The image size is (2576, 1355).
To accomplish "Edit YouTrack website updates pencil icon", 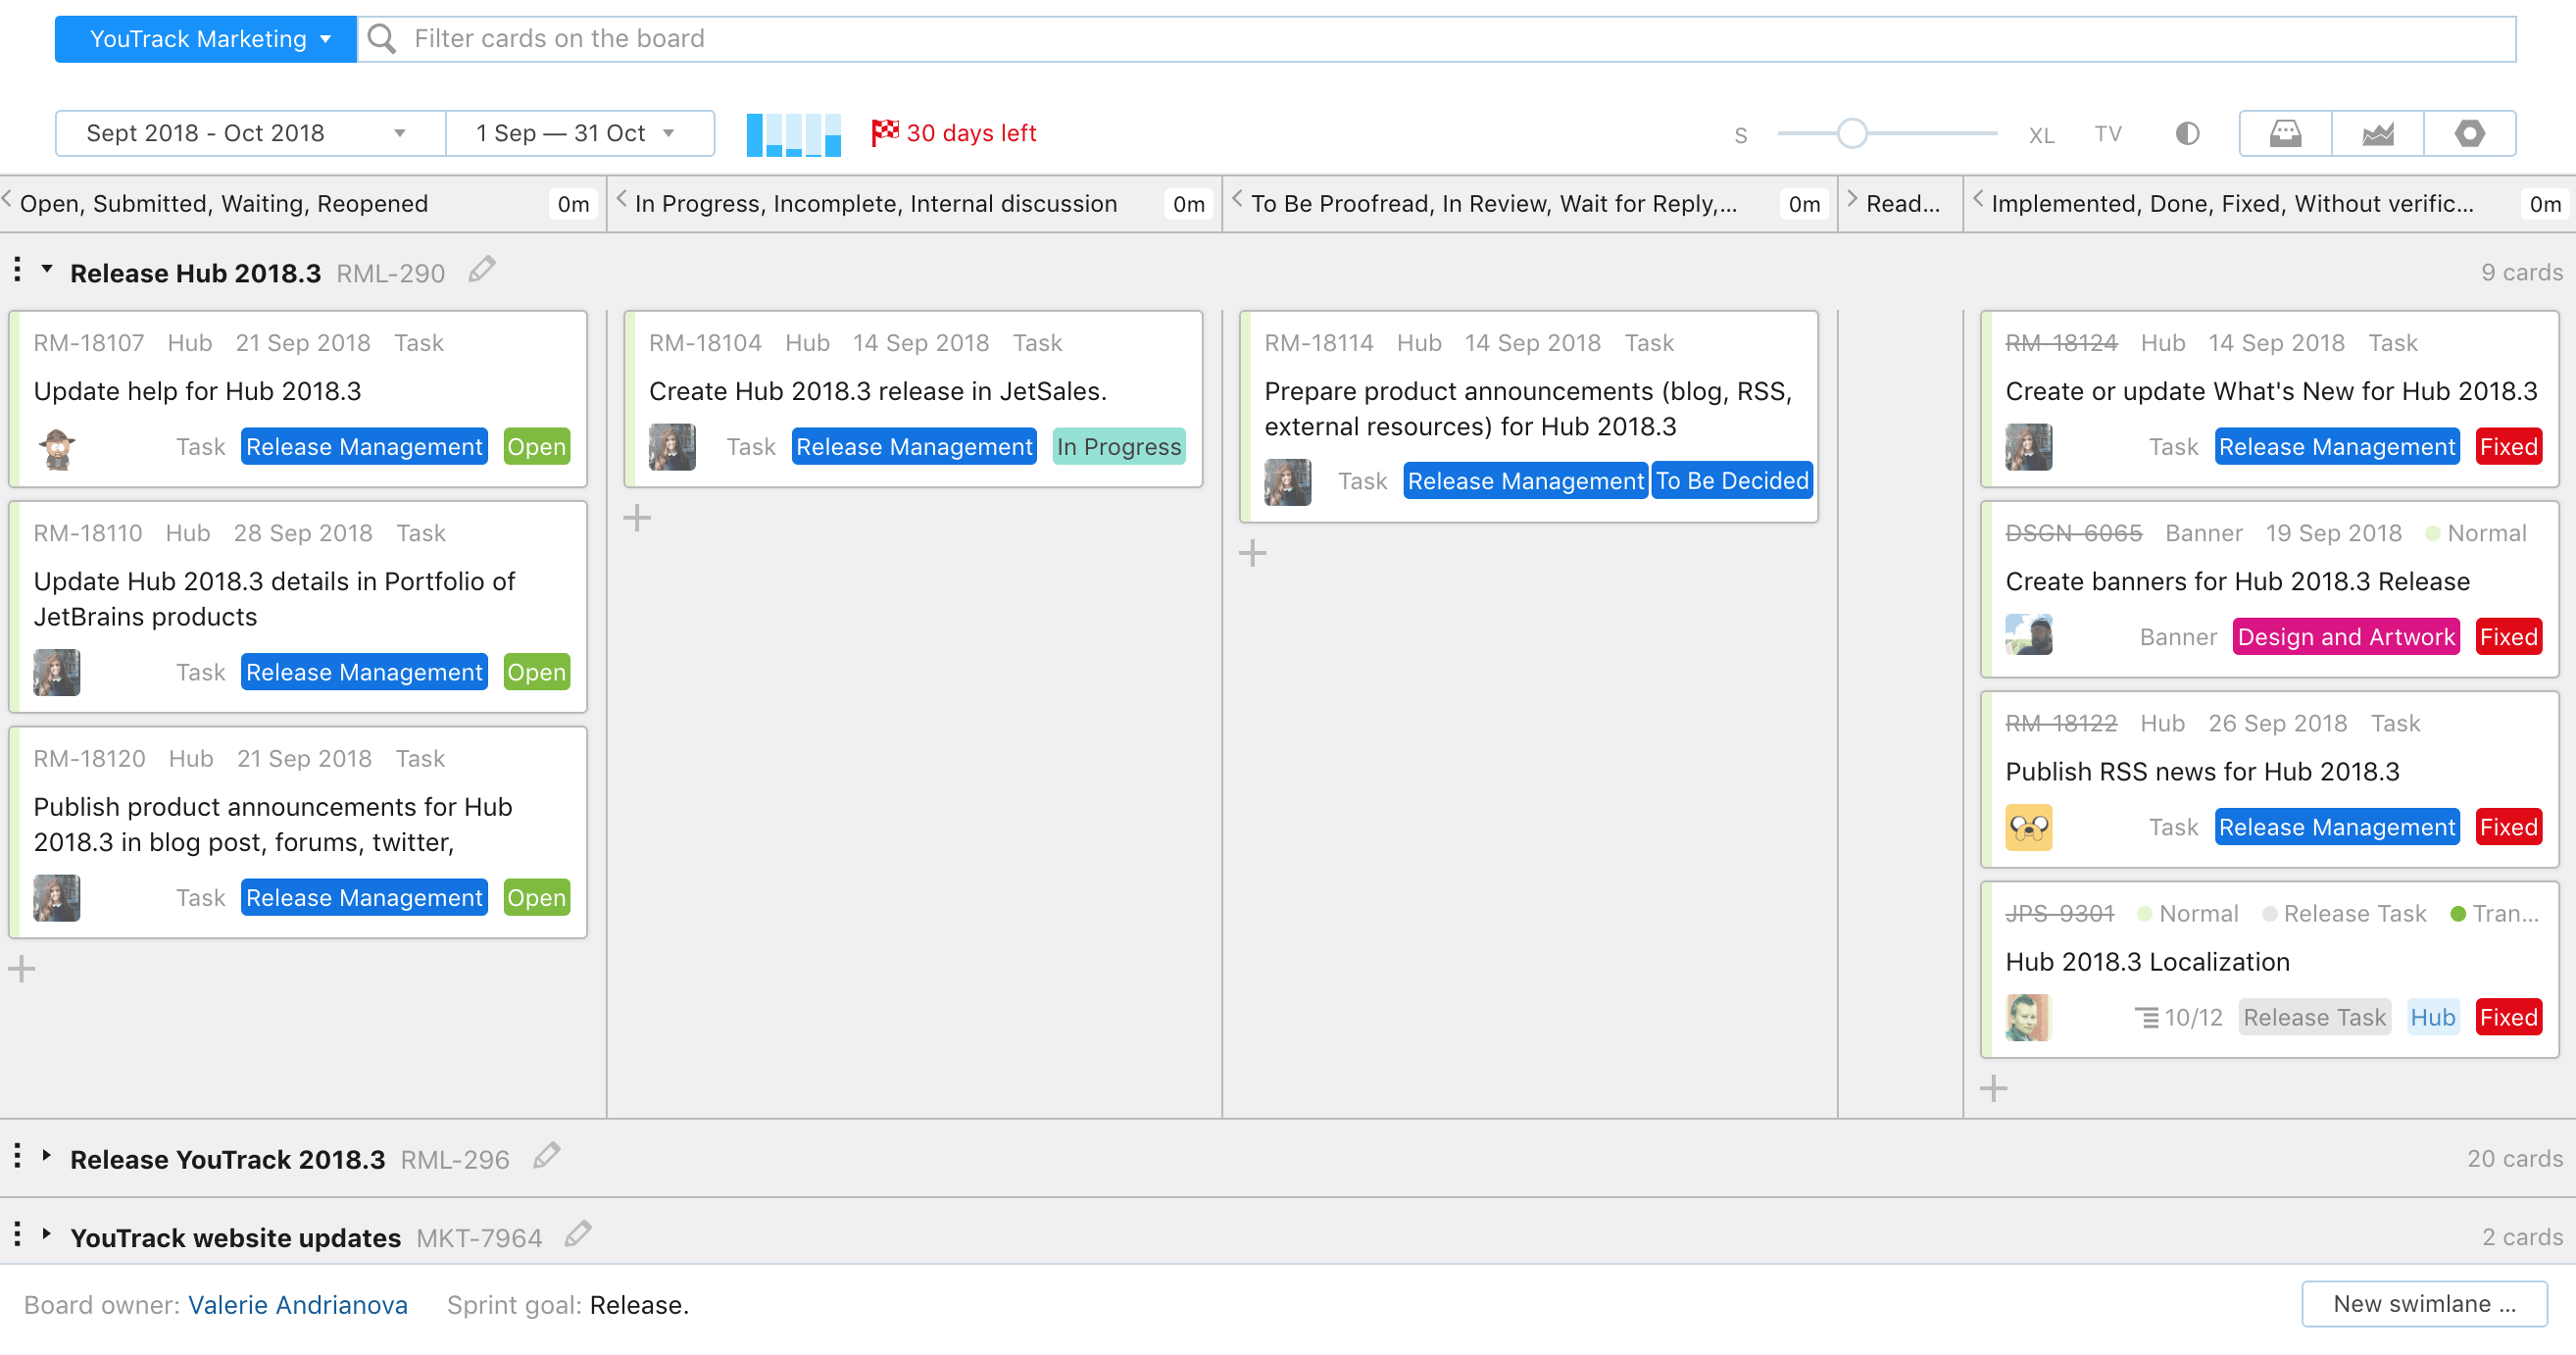I will coord(578,1233).
